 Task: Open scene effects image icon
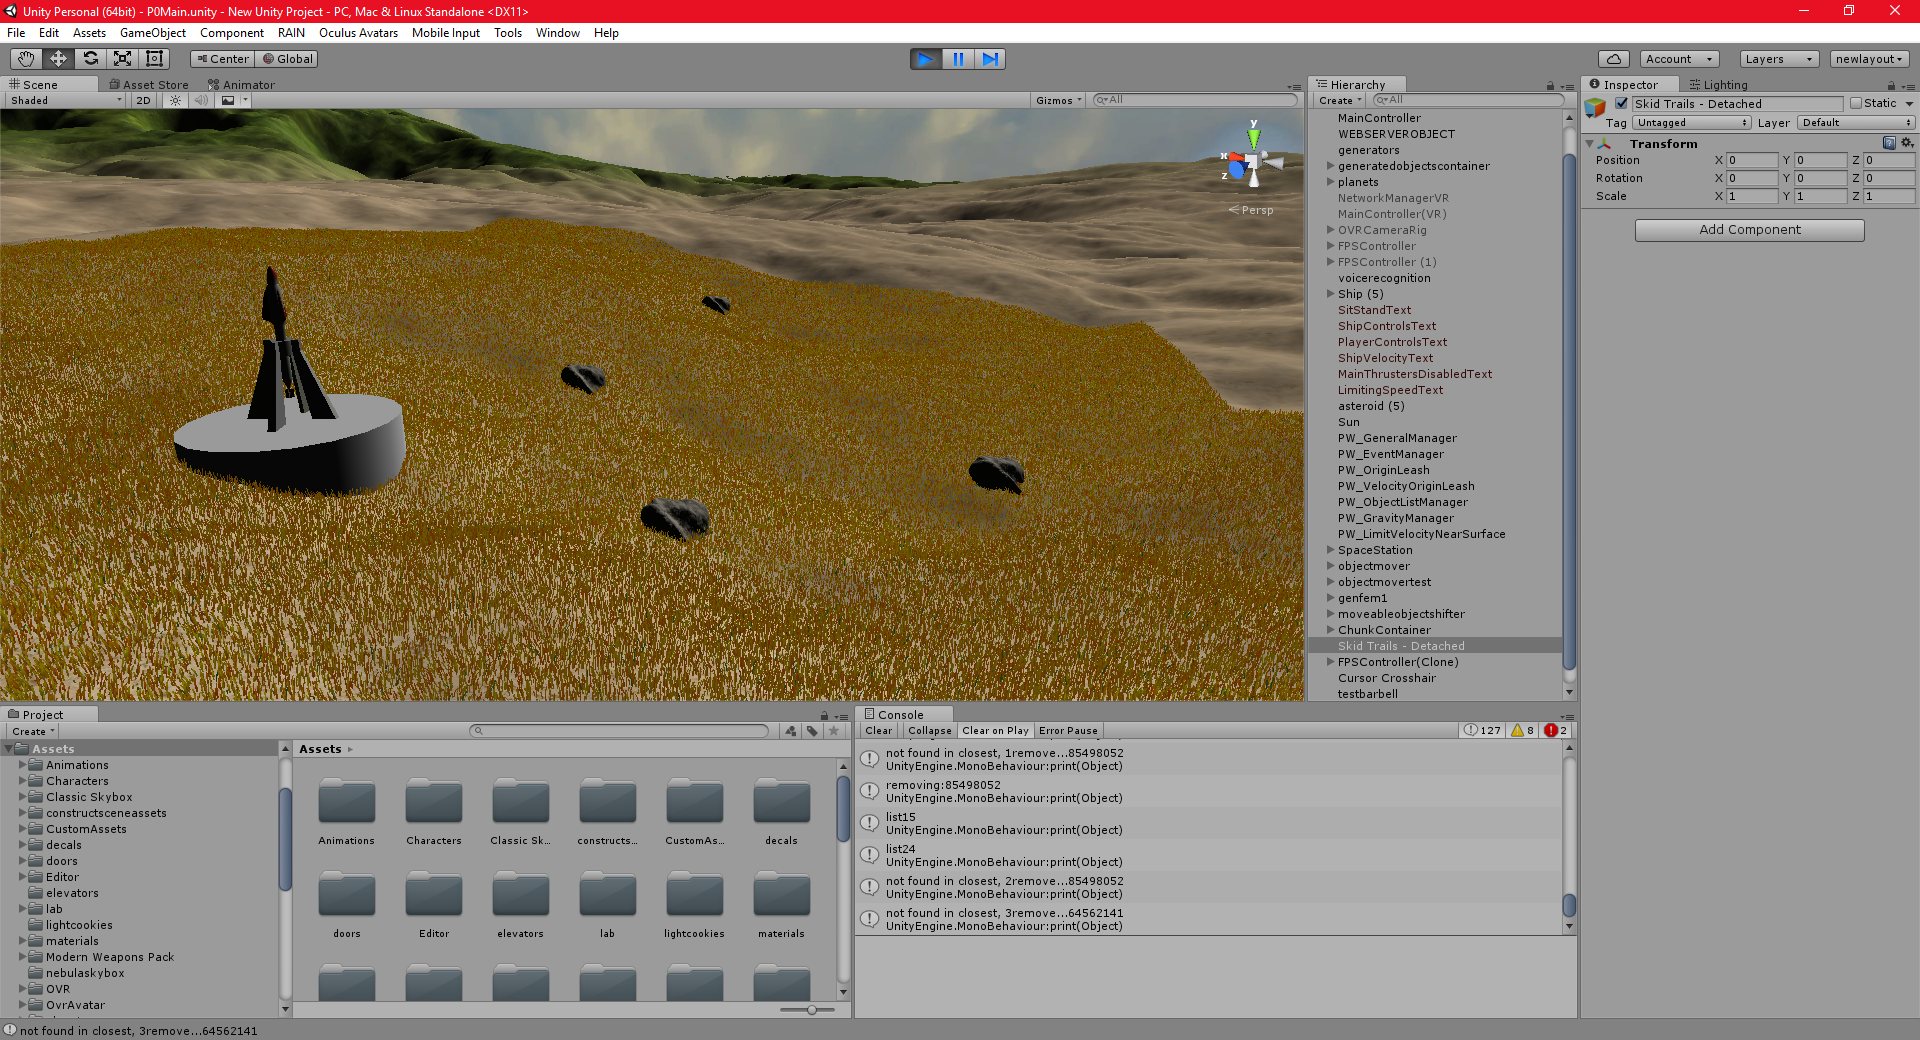pyautogui.click(x=229, y=100)
